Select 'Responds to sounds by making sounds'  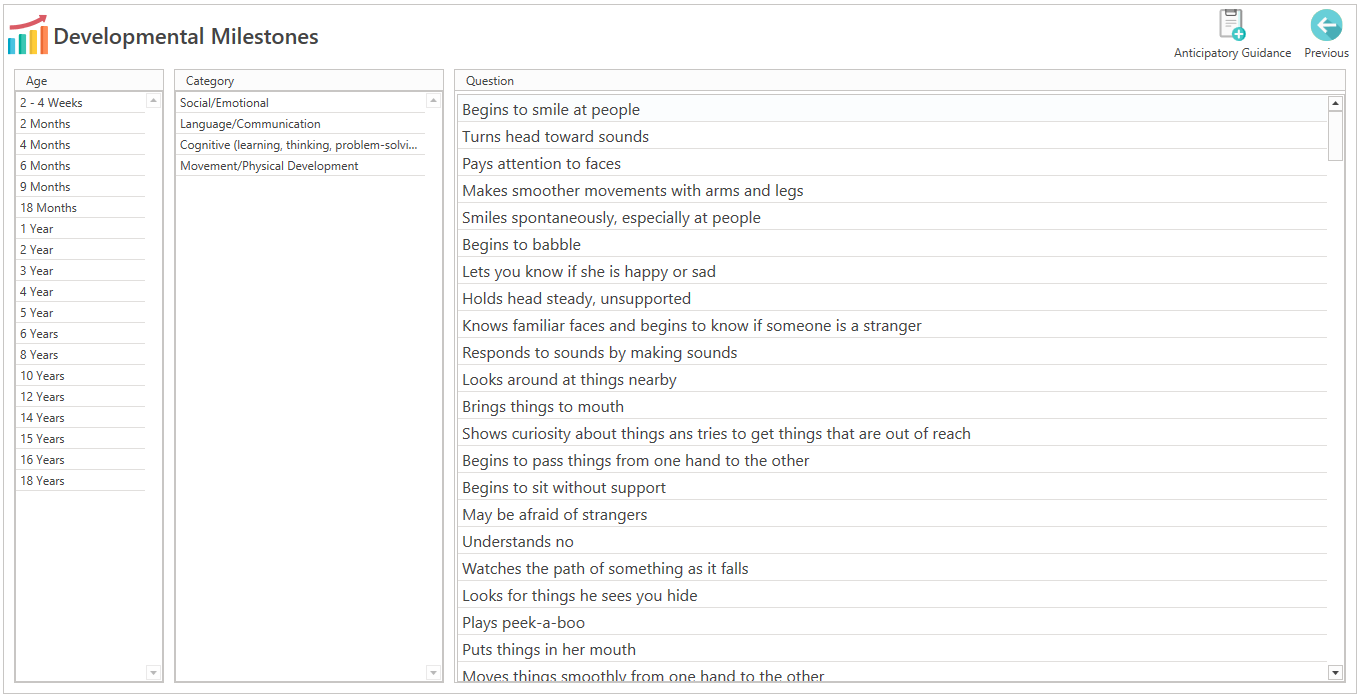point(893,352)
